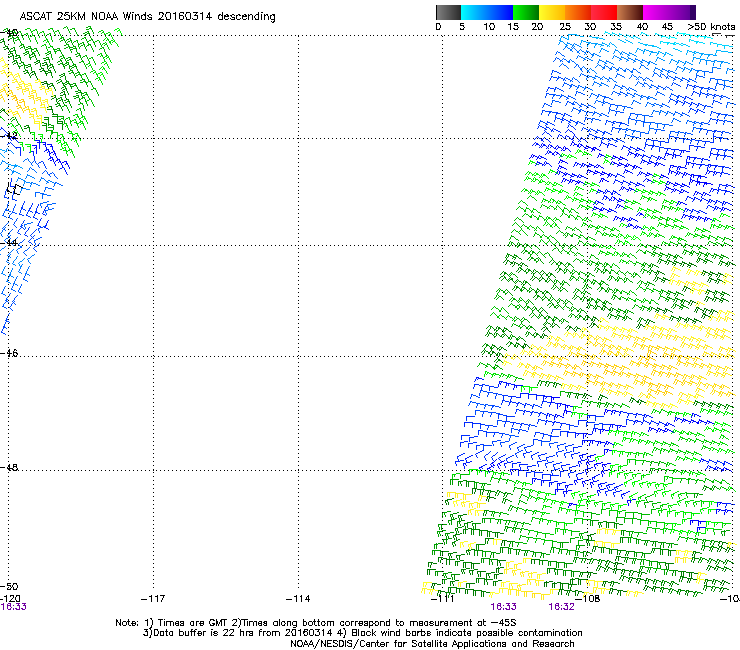Click the purple 16:33 time stamp under -120
740x650 pixels.
(x=13, y=607)
